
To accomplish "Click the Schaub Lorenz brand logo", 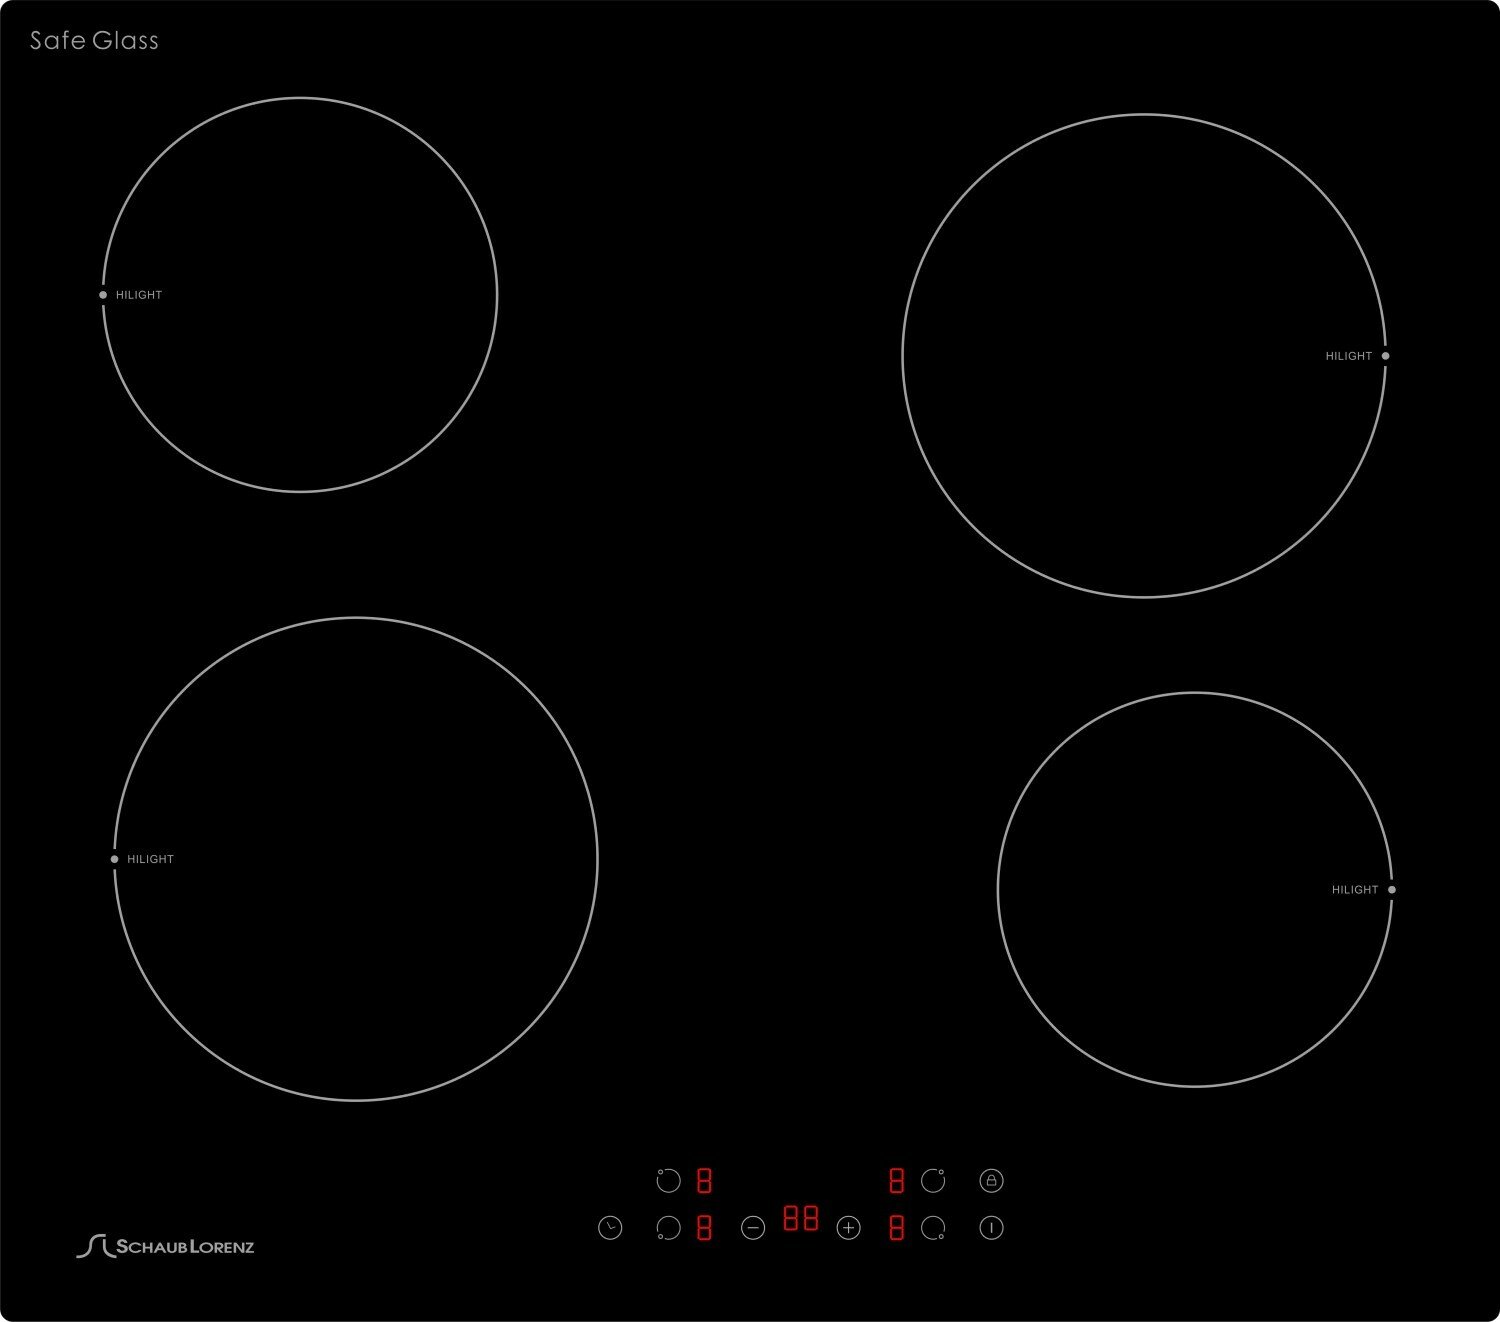I will [166, 1246].
